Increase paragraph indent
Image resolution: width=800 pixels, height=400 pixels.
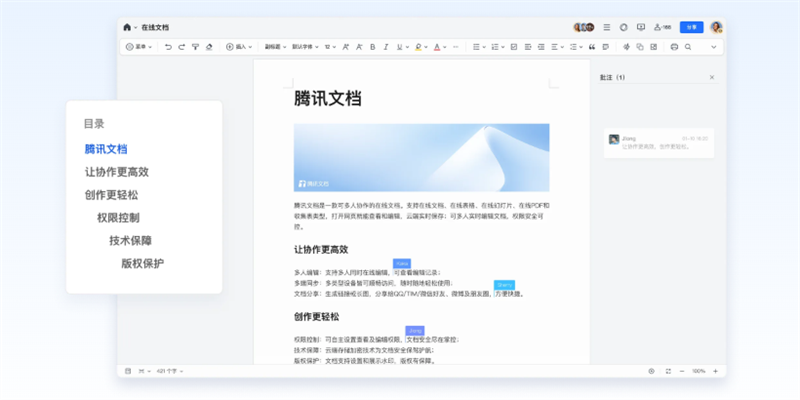528,47
